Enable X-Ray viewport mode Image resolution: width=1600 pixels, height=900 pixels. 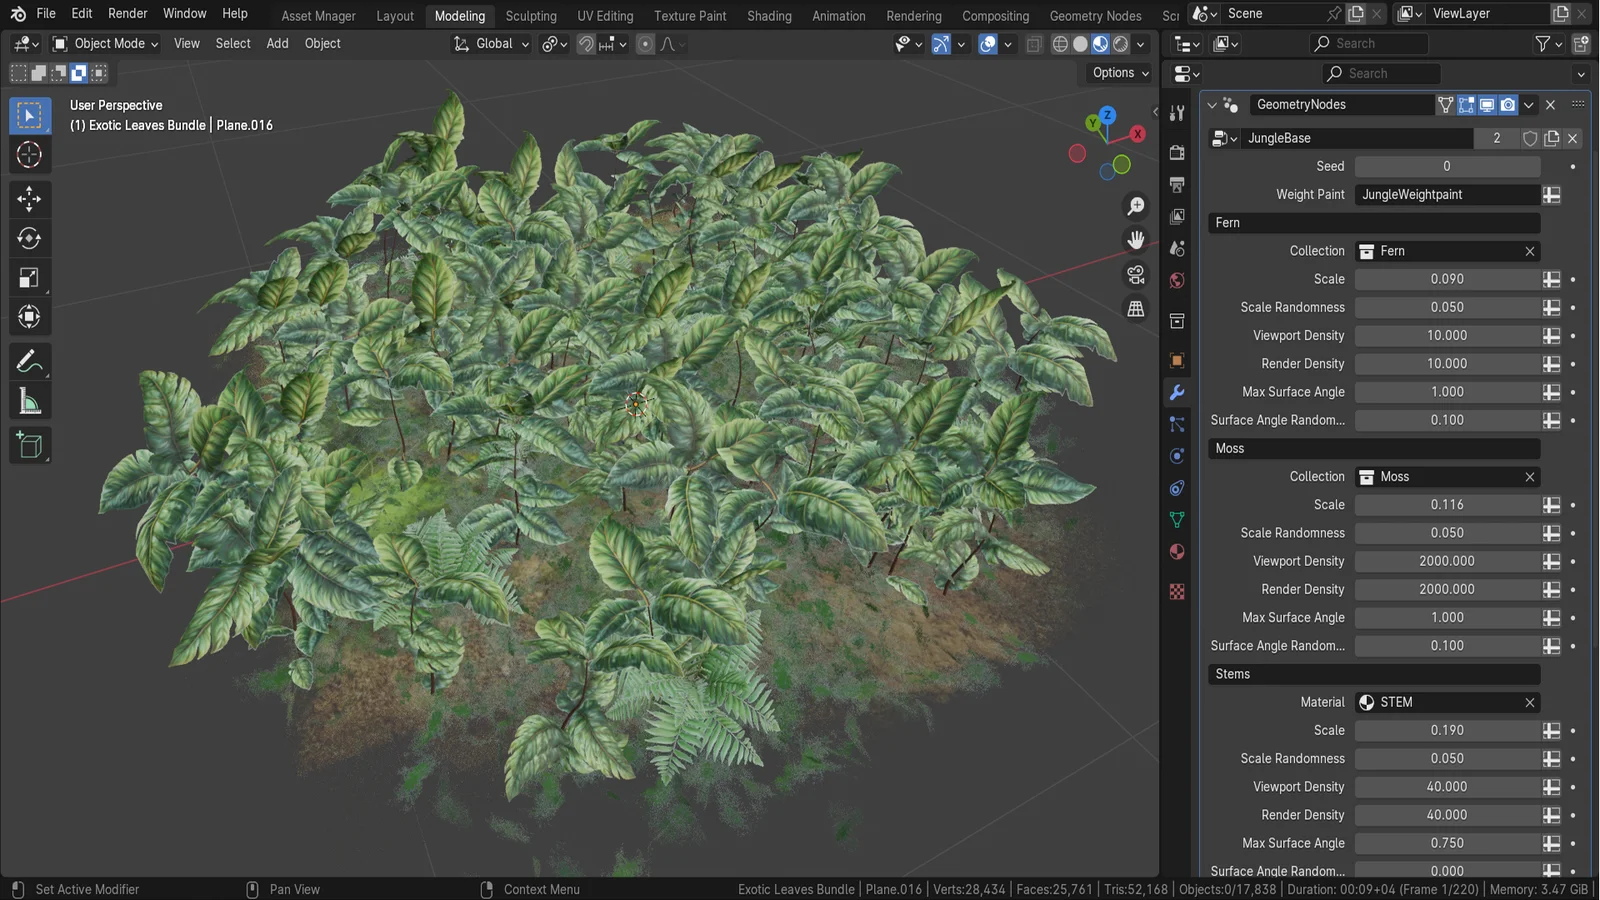[1033, 44]
